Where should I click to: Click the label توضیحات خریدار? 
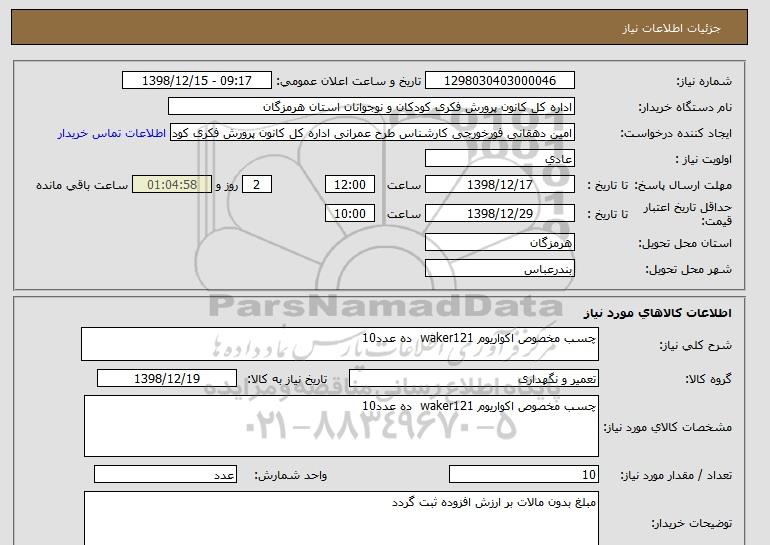pos(691,524)
